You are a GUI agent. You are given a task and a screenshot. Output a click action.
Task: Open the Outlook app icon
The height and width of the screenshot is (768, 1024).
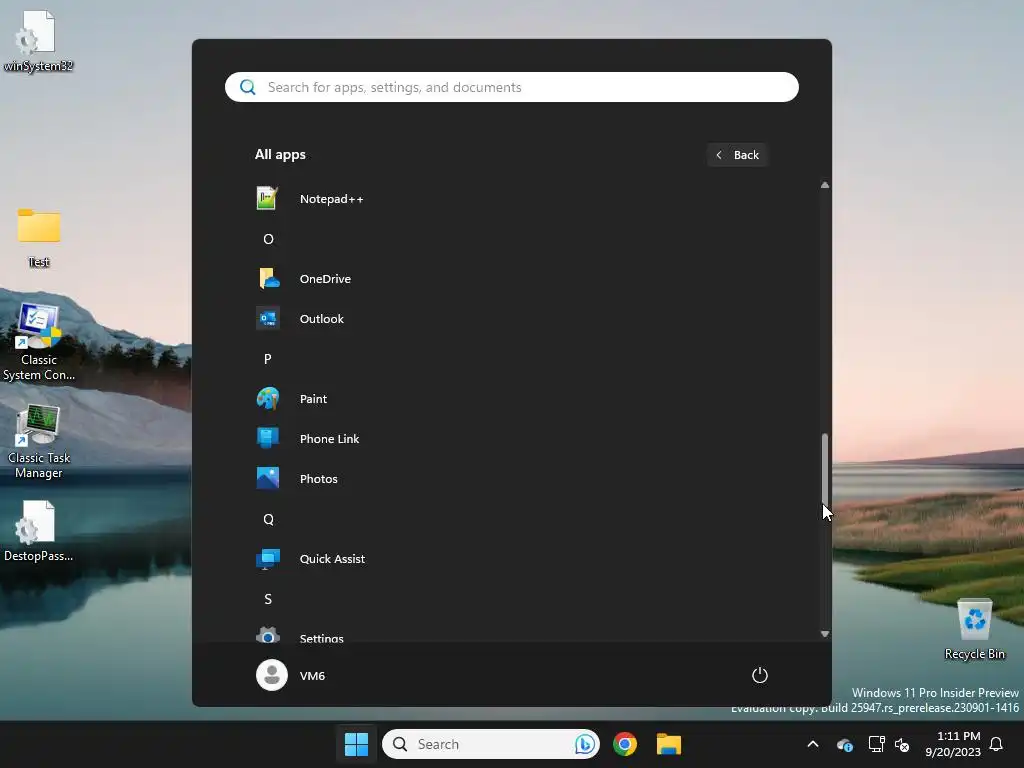[x=268, y=319]
